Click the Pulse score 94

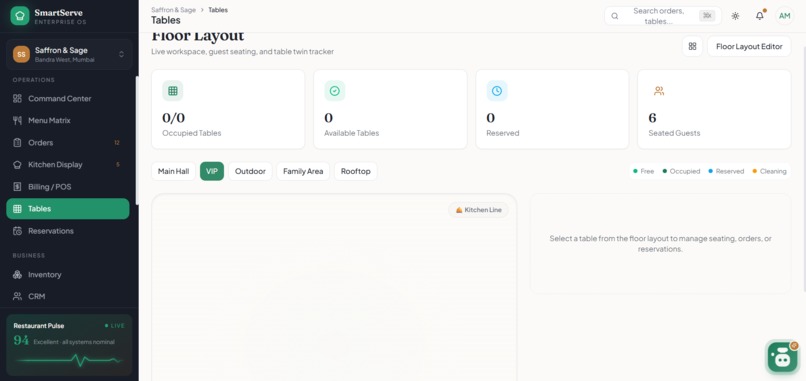pyautogui.click(x=21, y=340)
